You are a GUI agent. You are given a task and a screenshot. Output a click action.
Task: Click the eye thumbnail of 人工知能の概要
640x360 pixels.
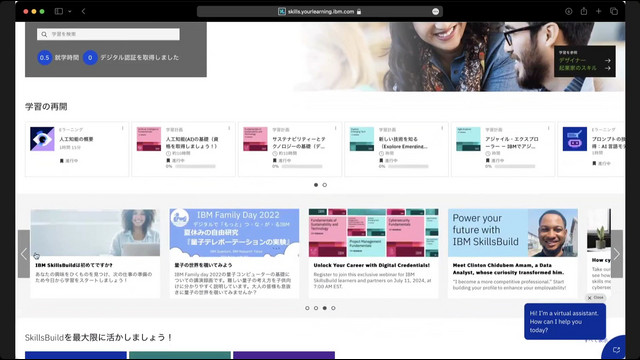(42, 139)
